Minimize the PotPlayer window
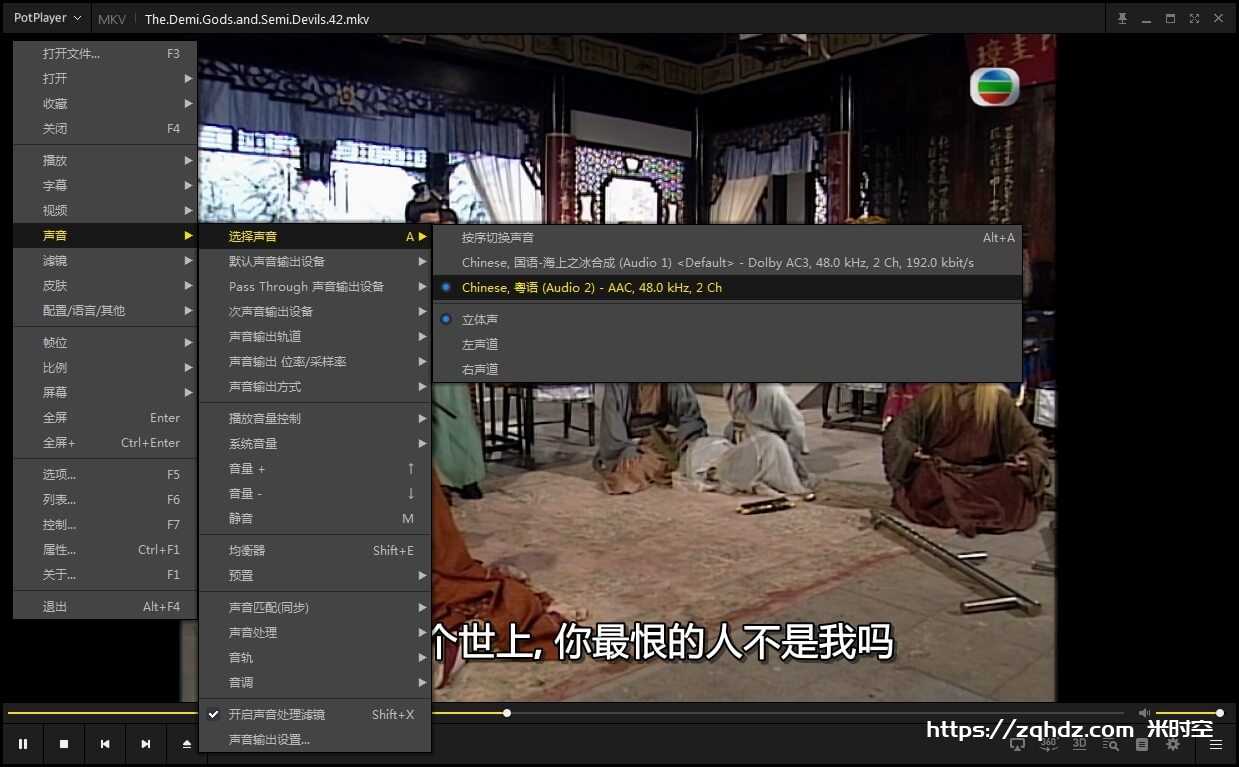This screenshot has width=1239, height=767. (x=1146, y=18)
